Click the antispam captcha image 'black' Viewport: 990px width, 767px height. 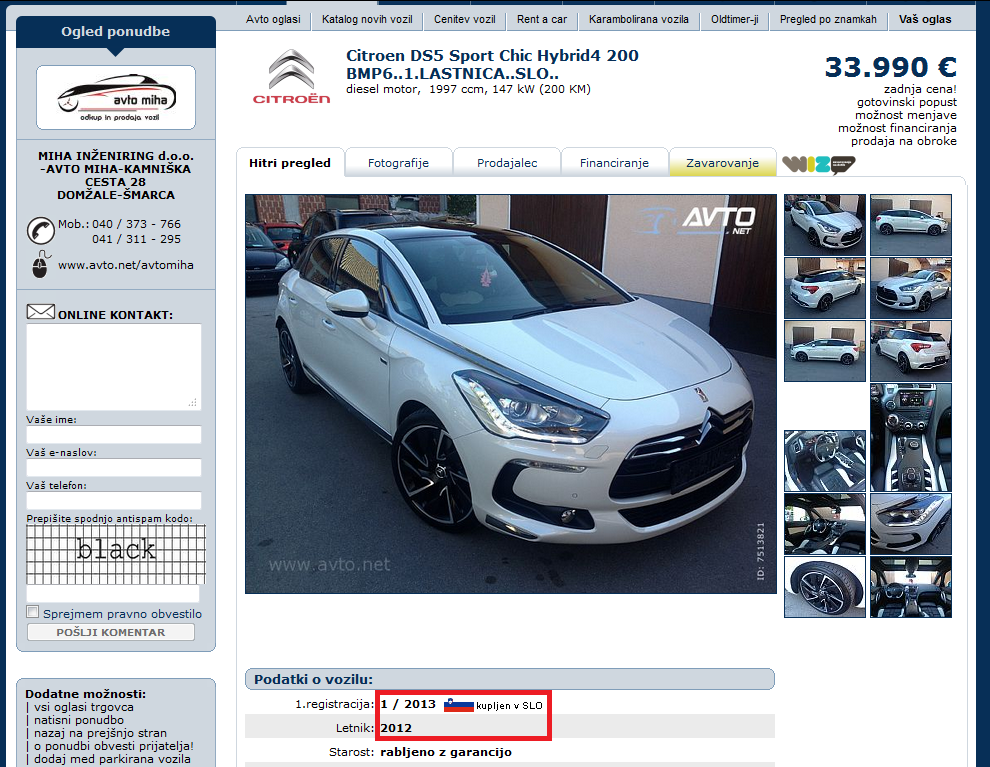tap(116, 554)
